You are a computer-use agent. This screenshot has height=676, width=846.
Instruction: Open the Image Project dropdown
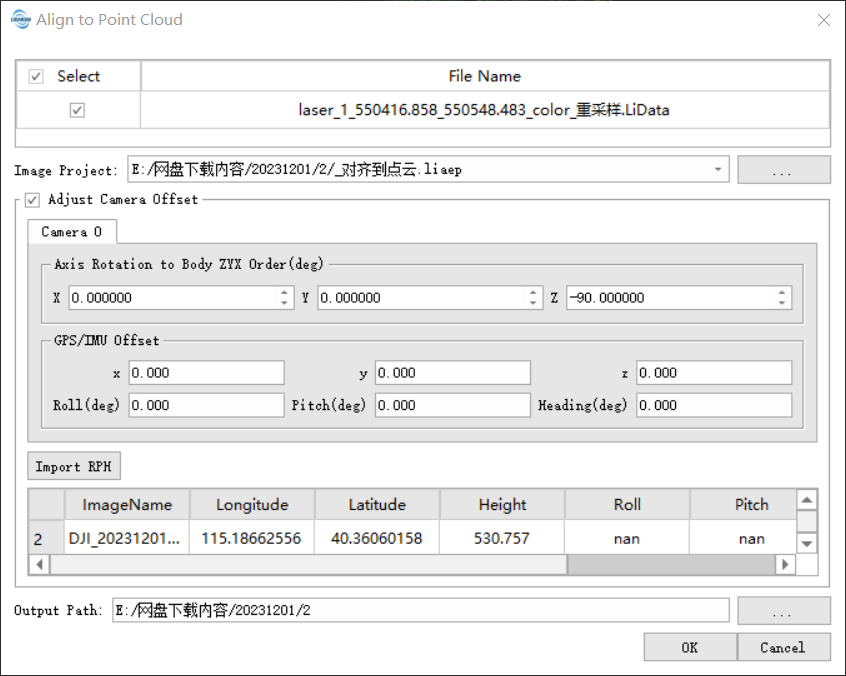pyautogui.click(x=718, y=170)
